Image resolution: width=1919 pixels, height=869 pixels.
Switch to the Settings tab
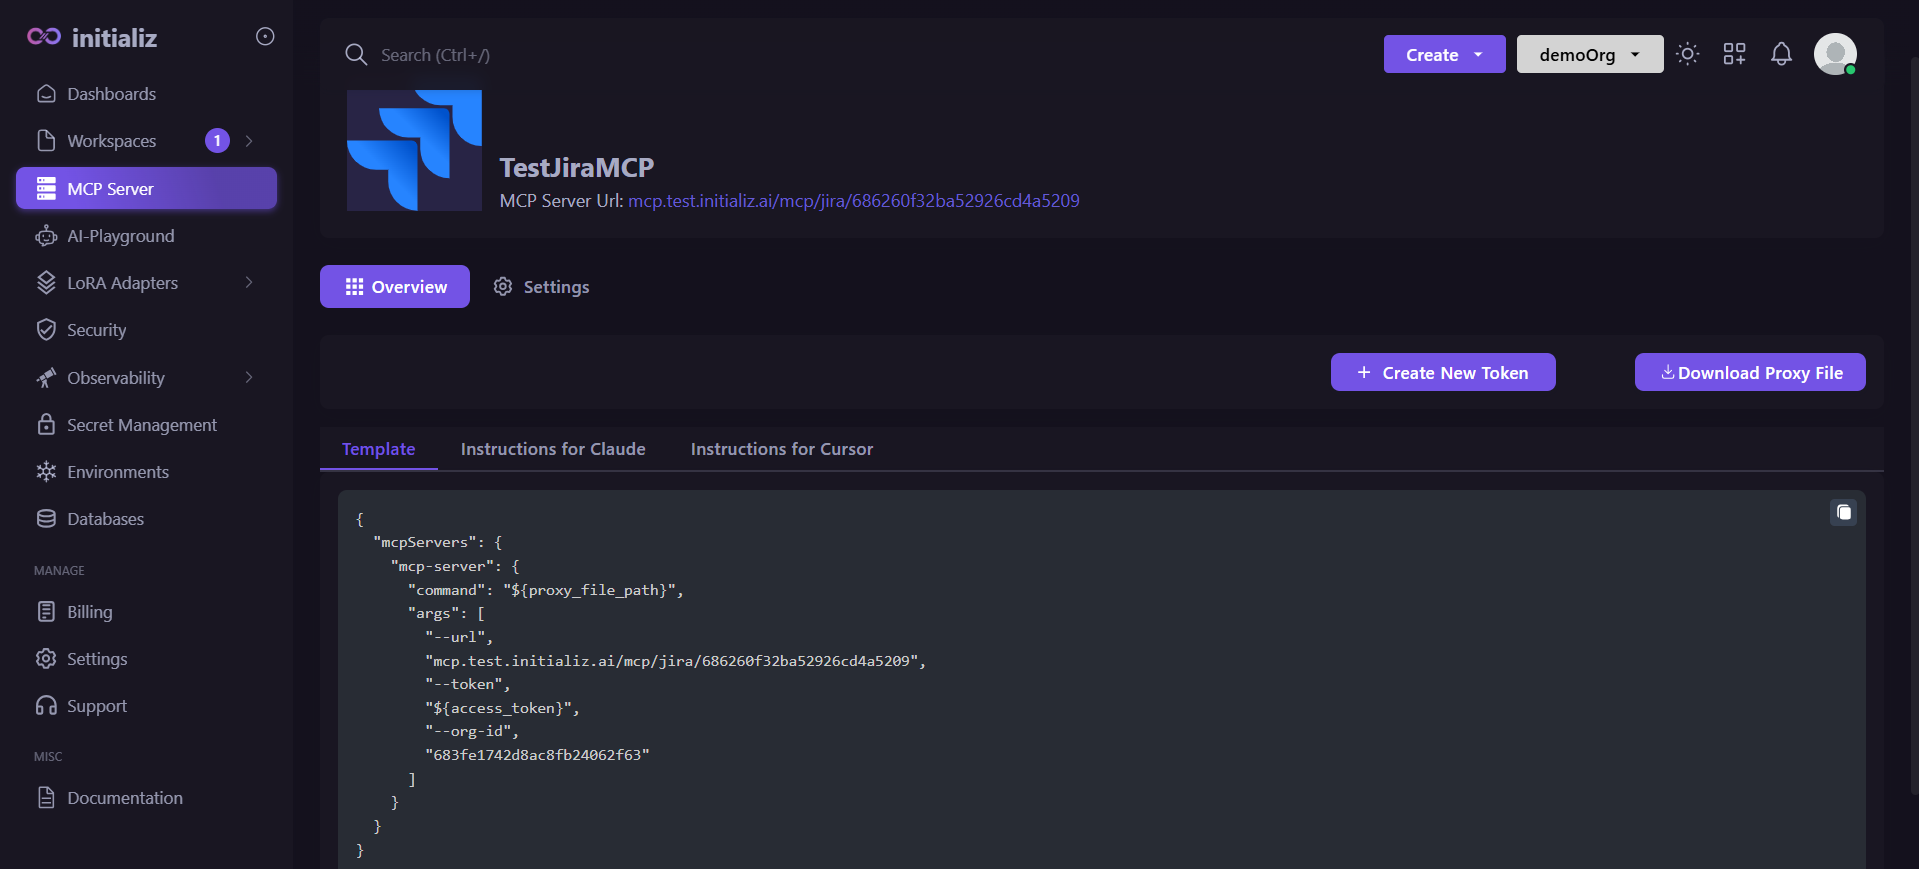(x=542, y=287)
